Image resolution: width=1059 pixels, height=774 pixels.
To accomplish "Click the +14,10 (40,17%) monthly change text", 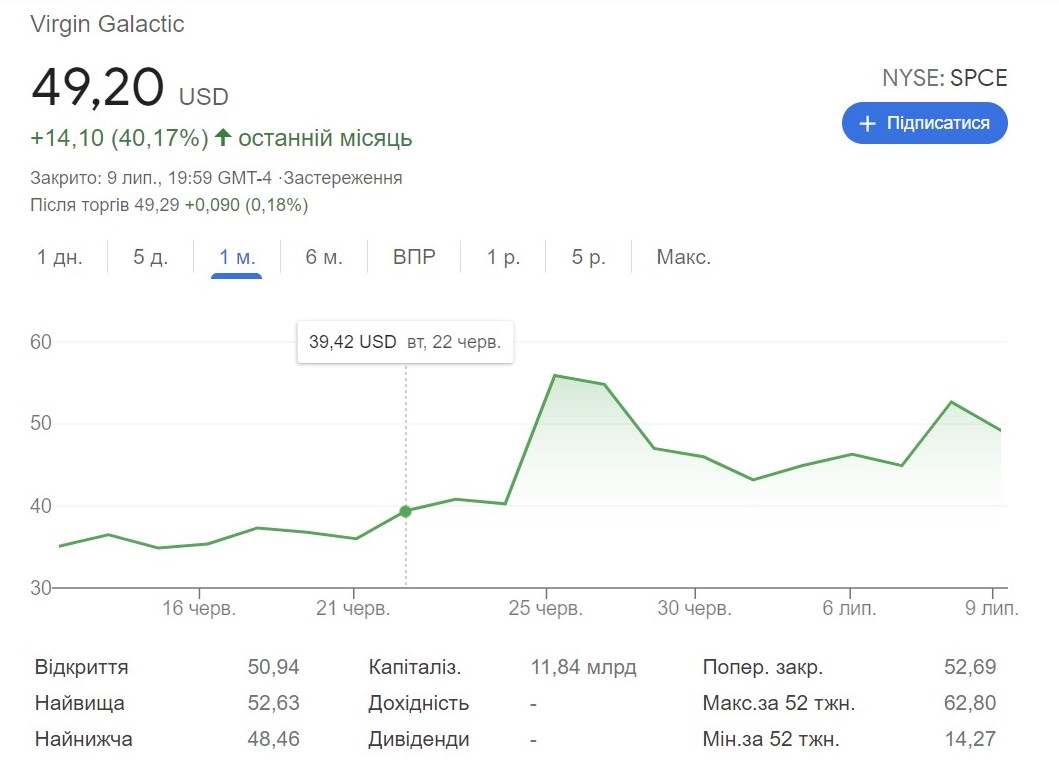I will click(120, 138).
